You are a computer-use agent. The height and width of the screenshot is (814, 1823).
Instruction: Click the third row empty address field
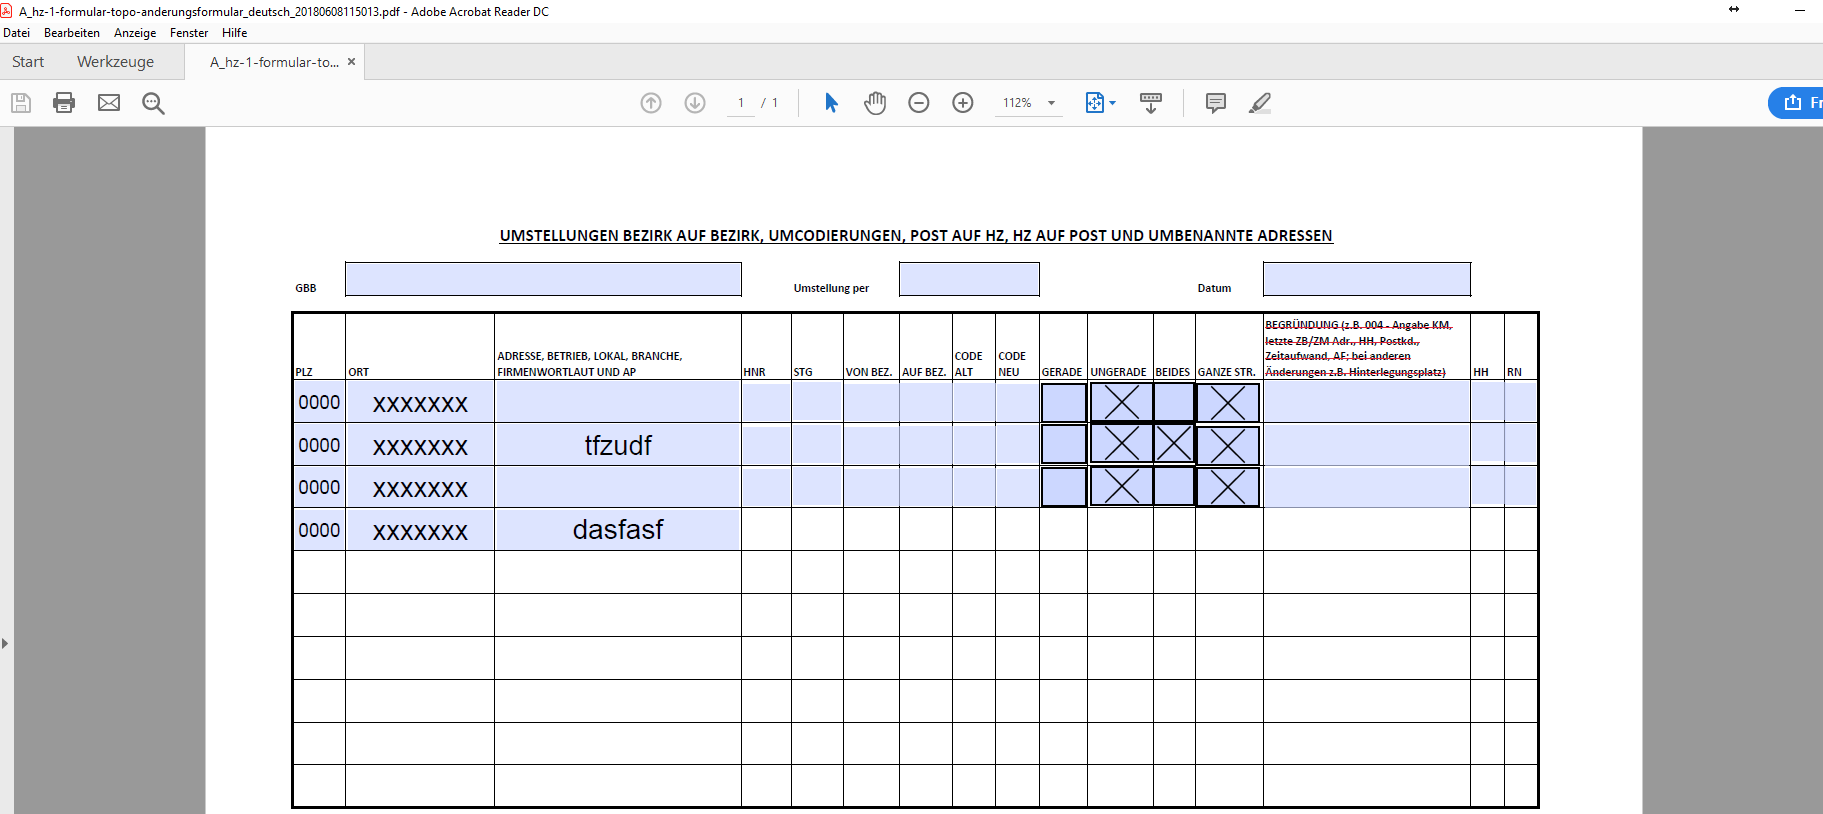click(618, 487)
